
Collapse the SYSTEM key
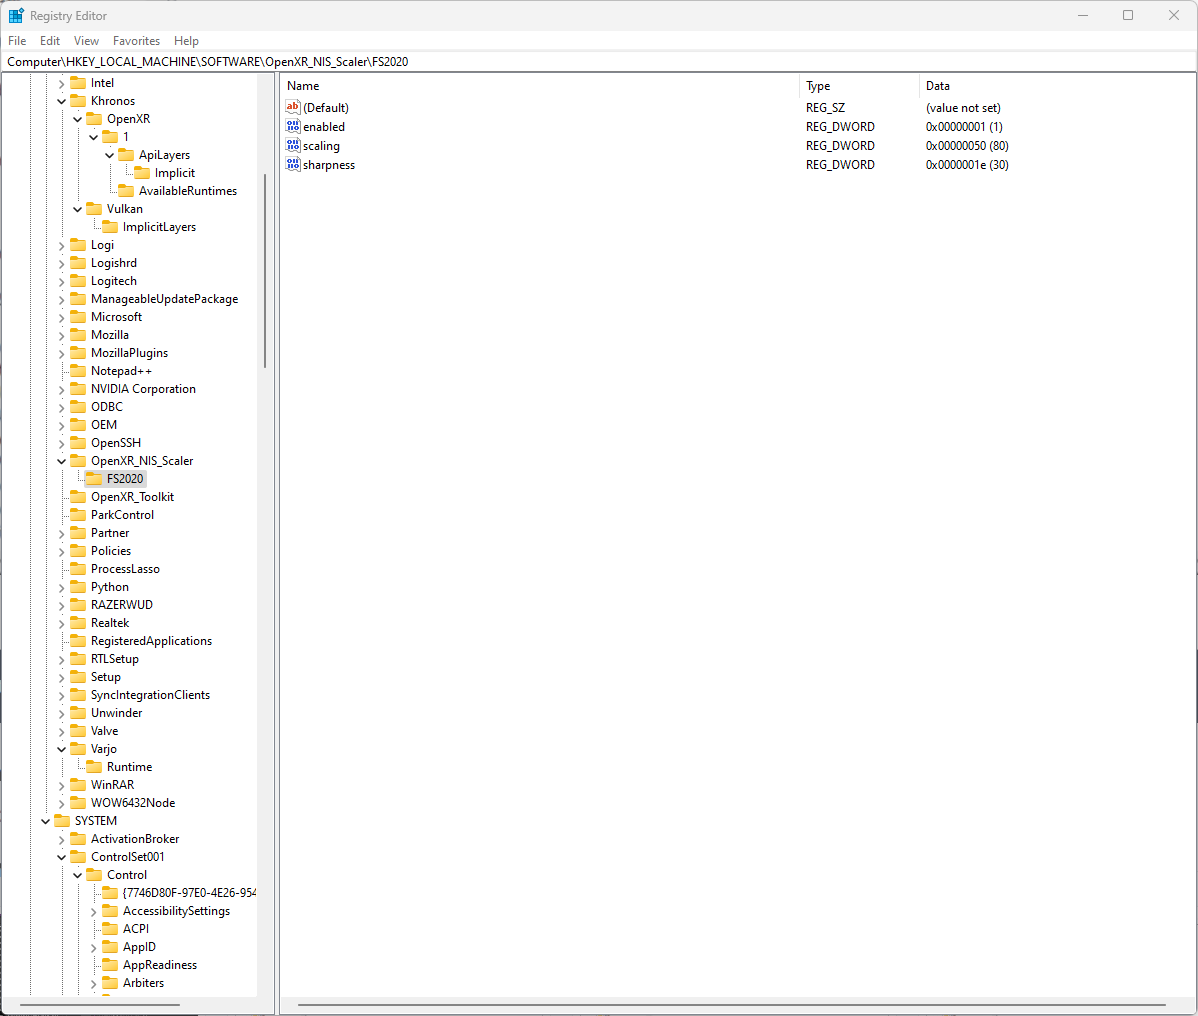46,821
